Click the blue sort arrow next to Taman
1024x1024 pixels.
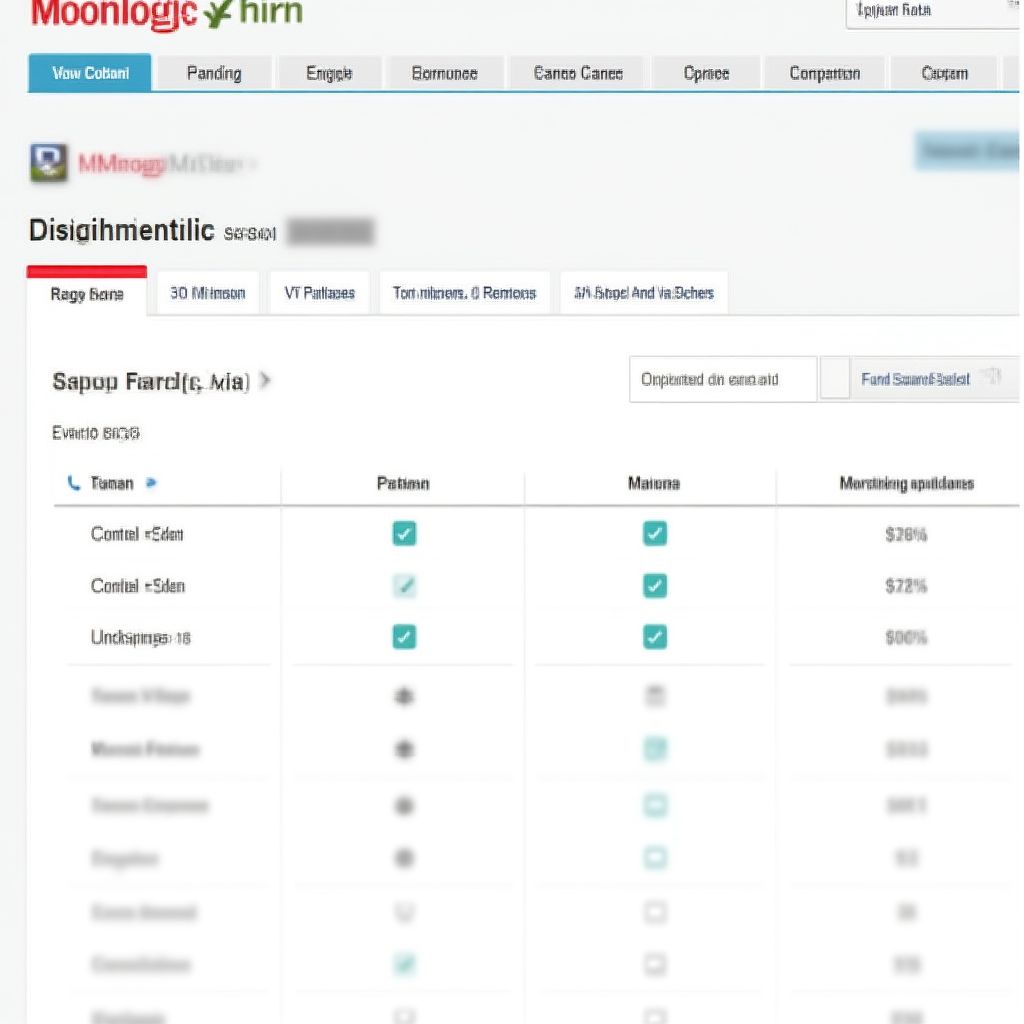[151, 483]
